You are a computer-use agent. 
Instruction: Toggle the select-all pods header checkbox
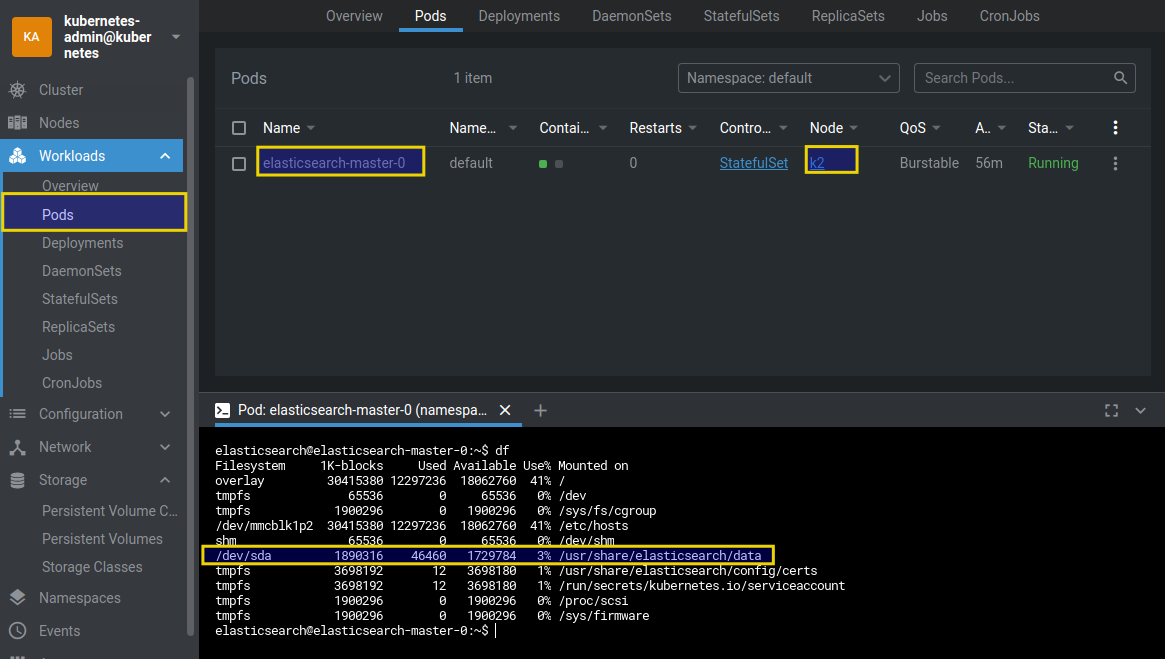click(238, 128)
